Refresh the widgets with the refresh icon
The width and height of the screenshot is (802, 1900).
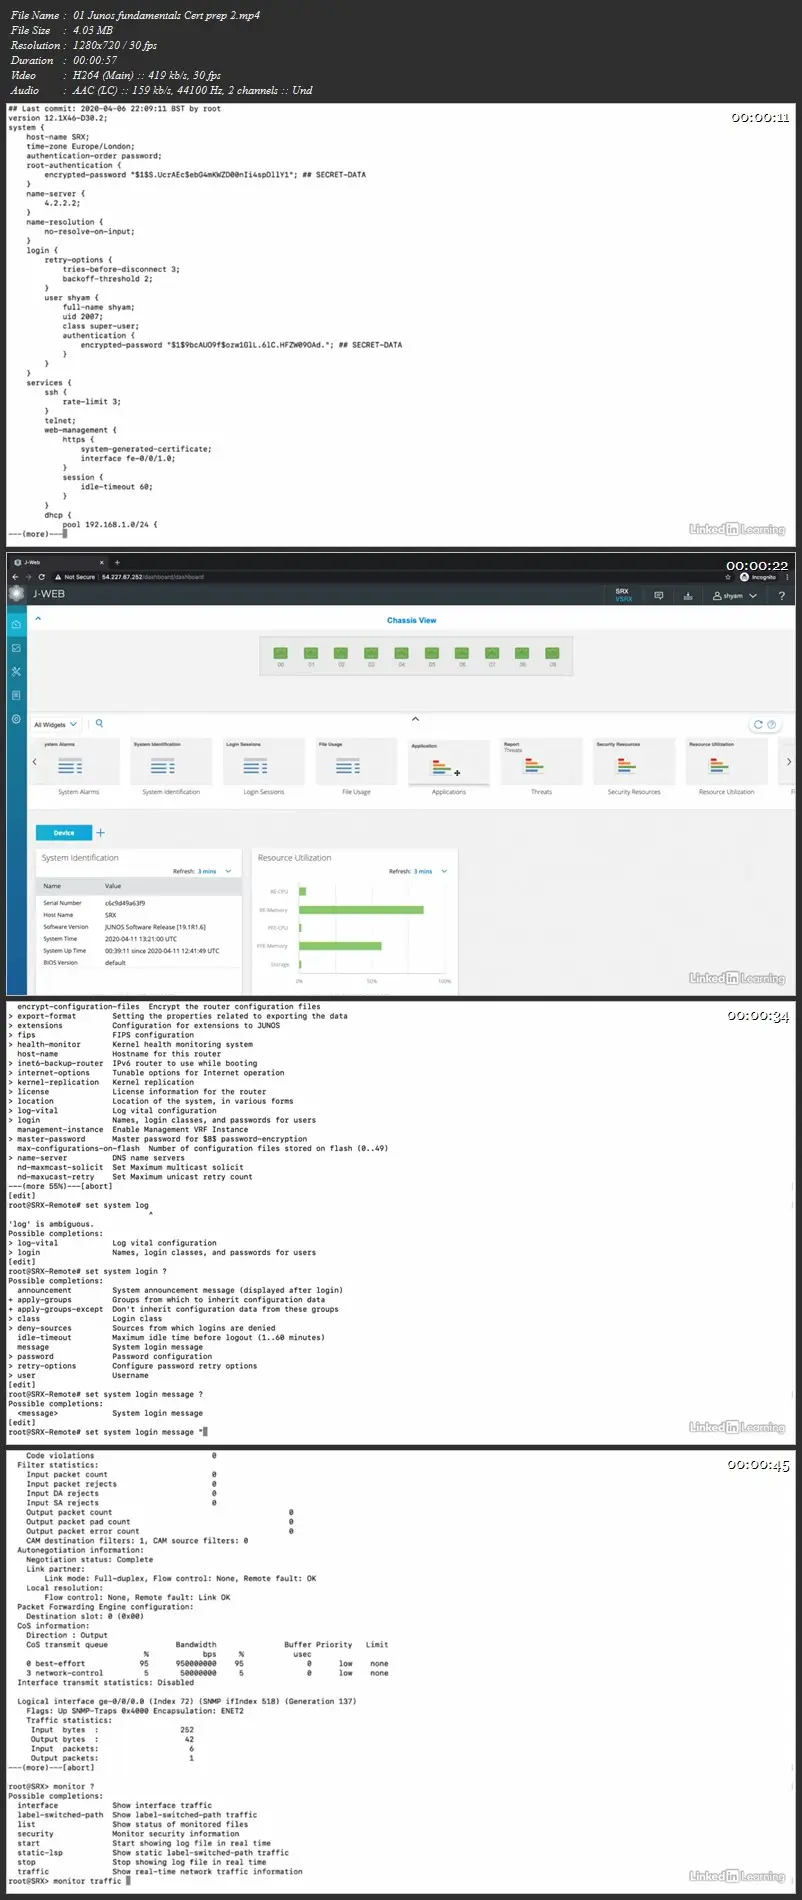pos(758,724)
